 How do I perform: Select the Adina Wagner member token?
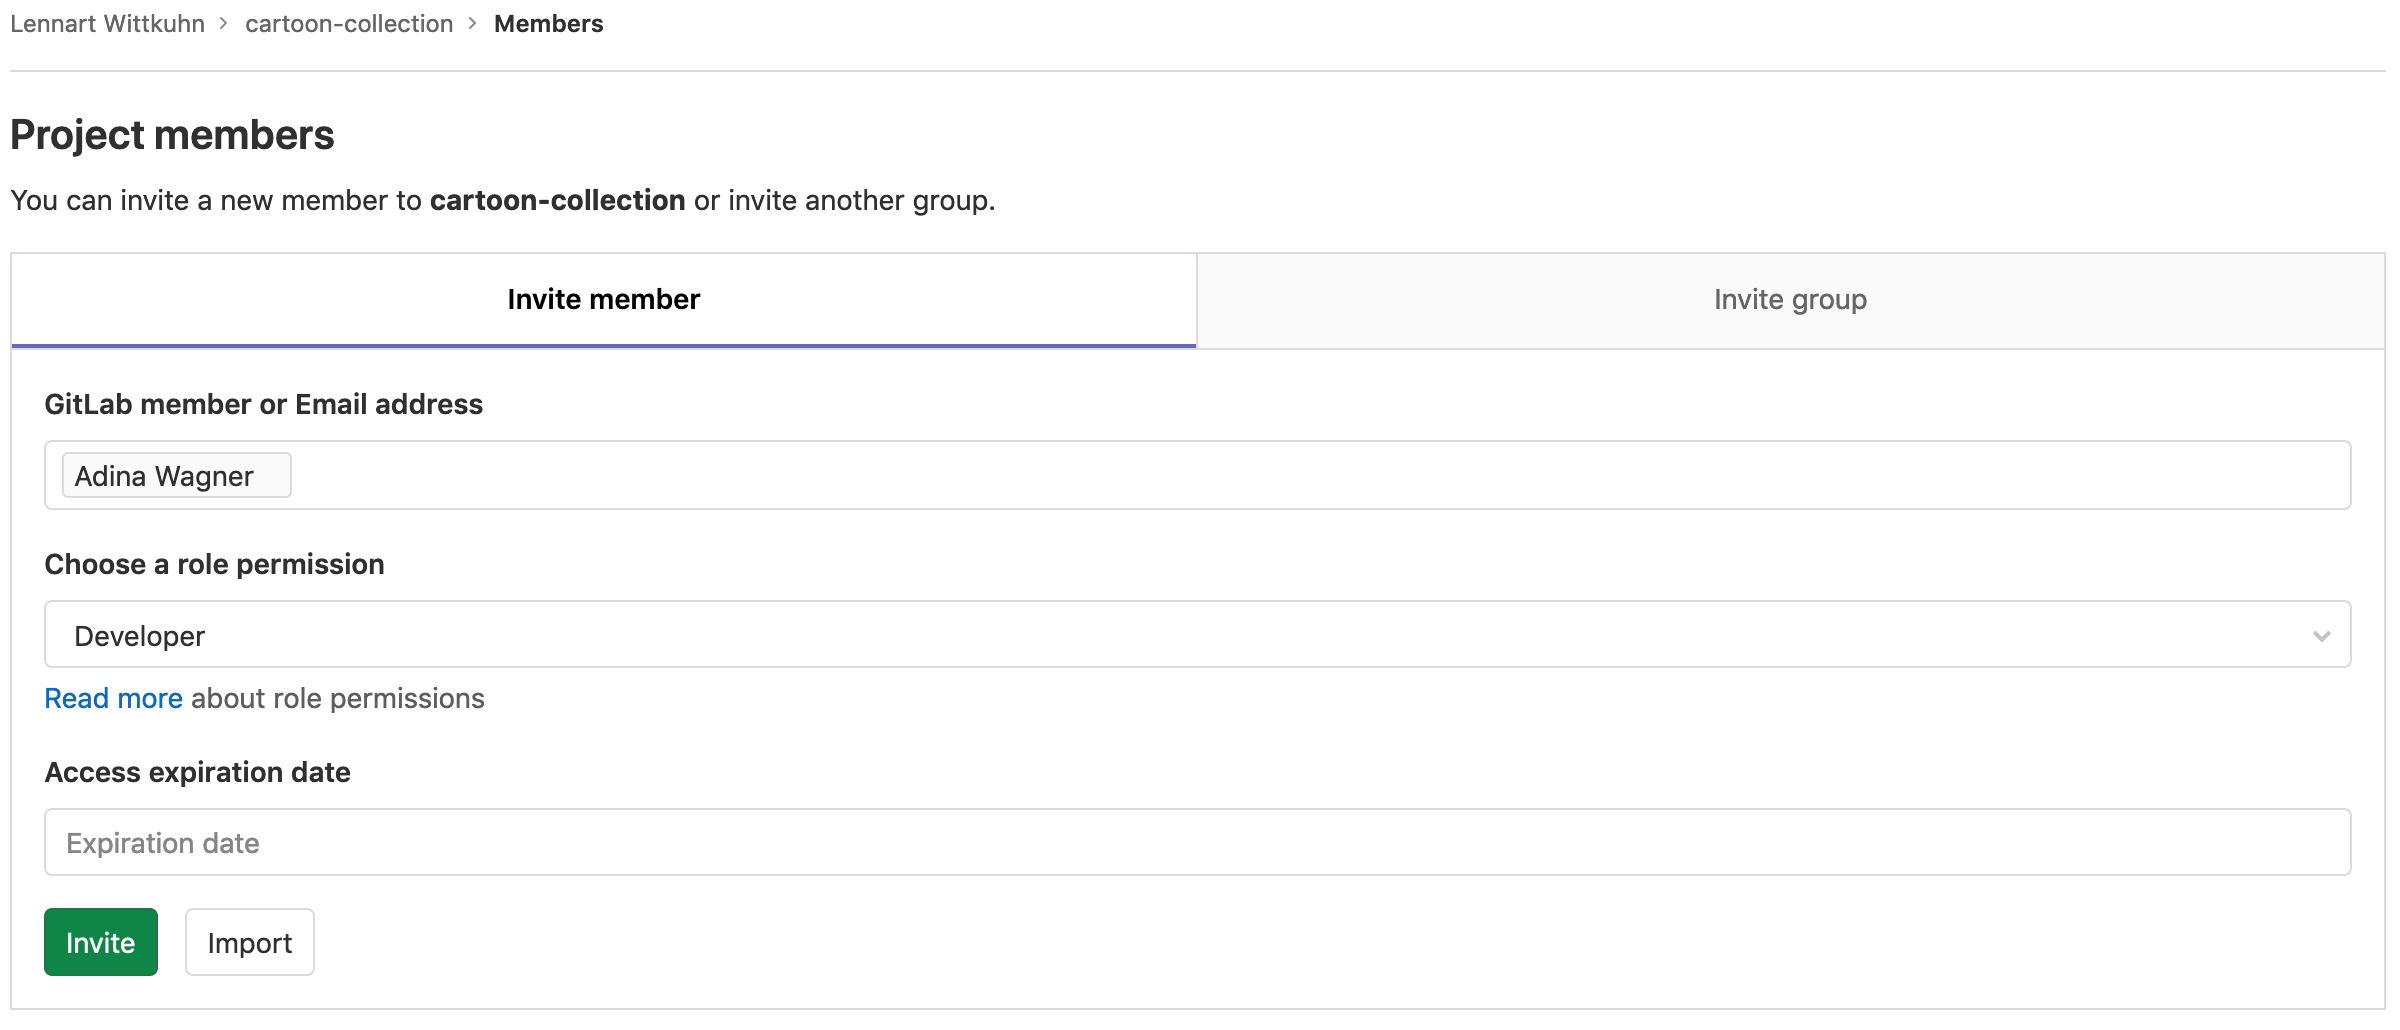pos(165,476)
